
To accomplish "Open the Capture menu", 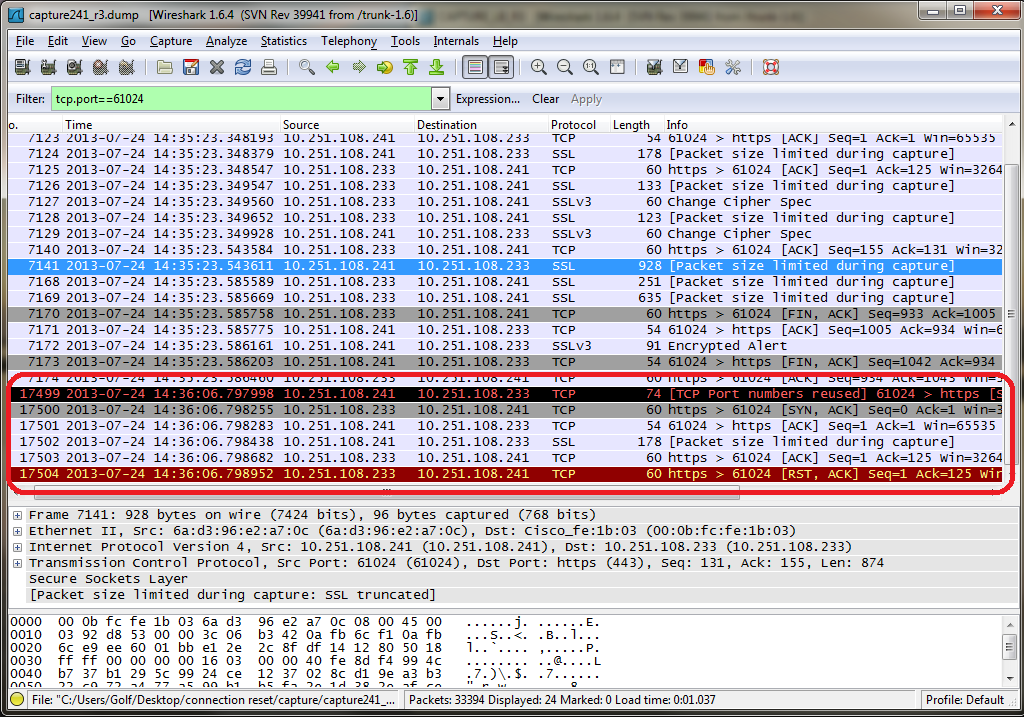I will [x=171, y=40].
